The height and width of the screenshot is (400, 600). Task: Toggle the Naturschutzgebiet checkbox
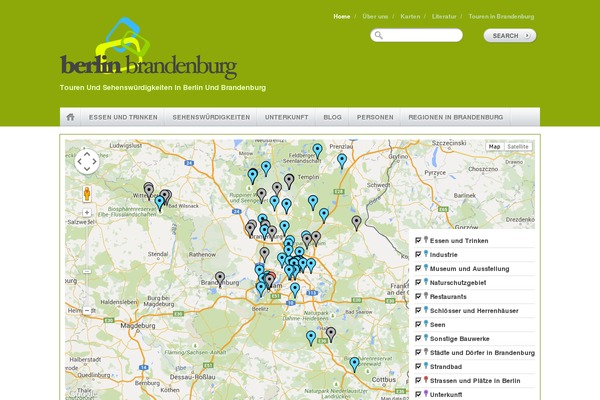(x=418, y=282)
